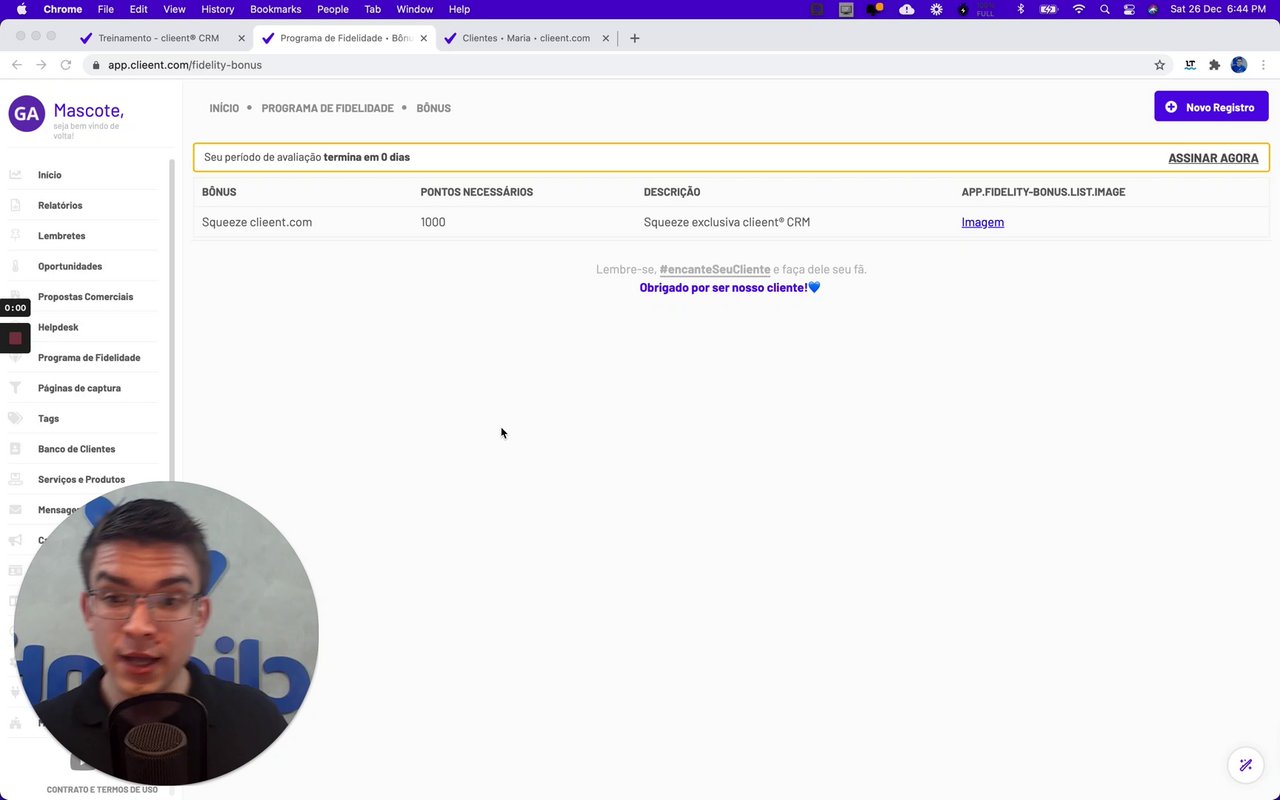Click the magic wand floating button
This screenshot has width=1280, height=800.
coord(1245,765)
